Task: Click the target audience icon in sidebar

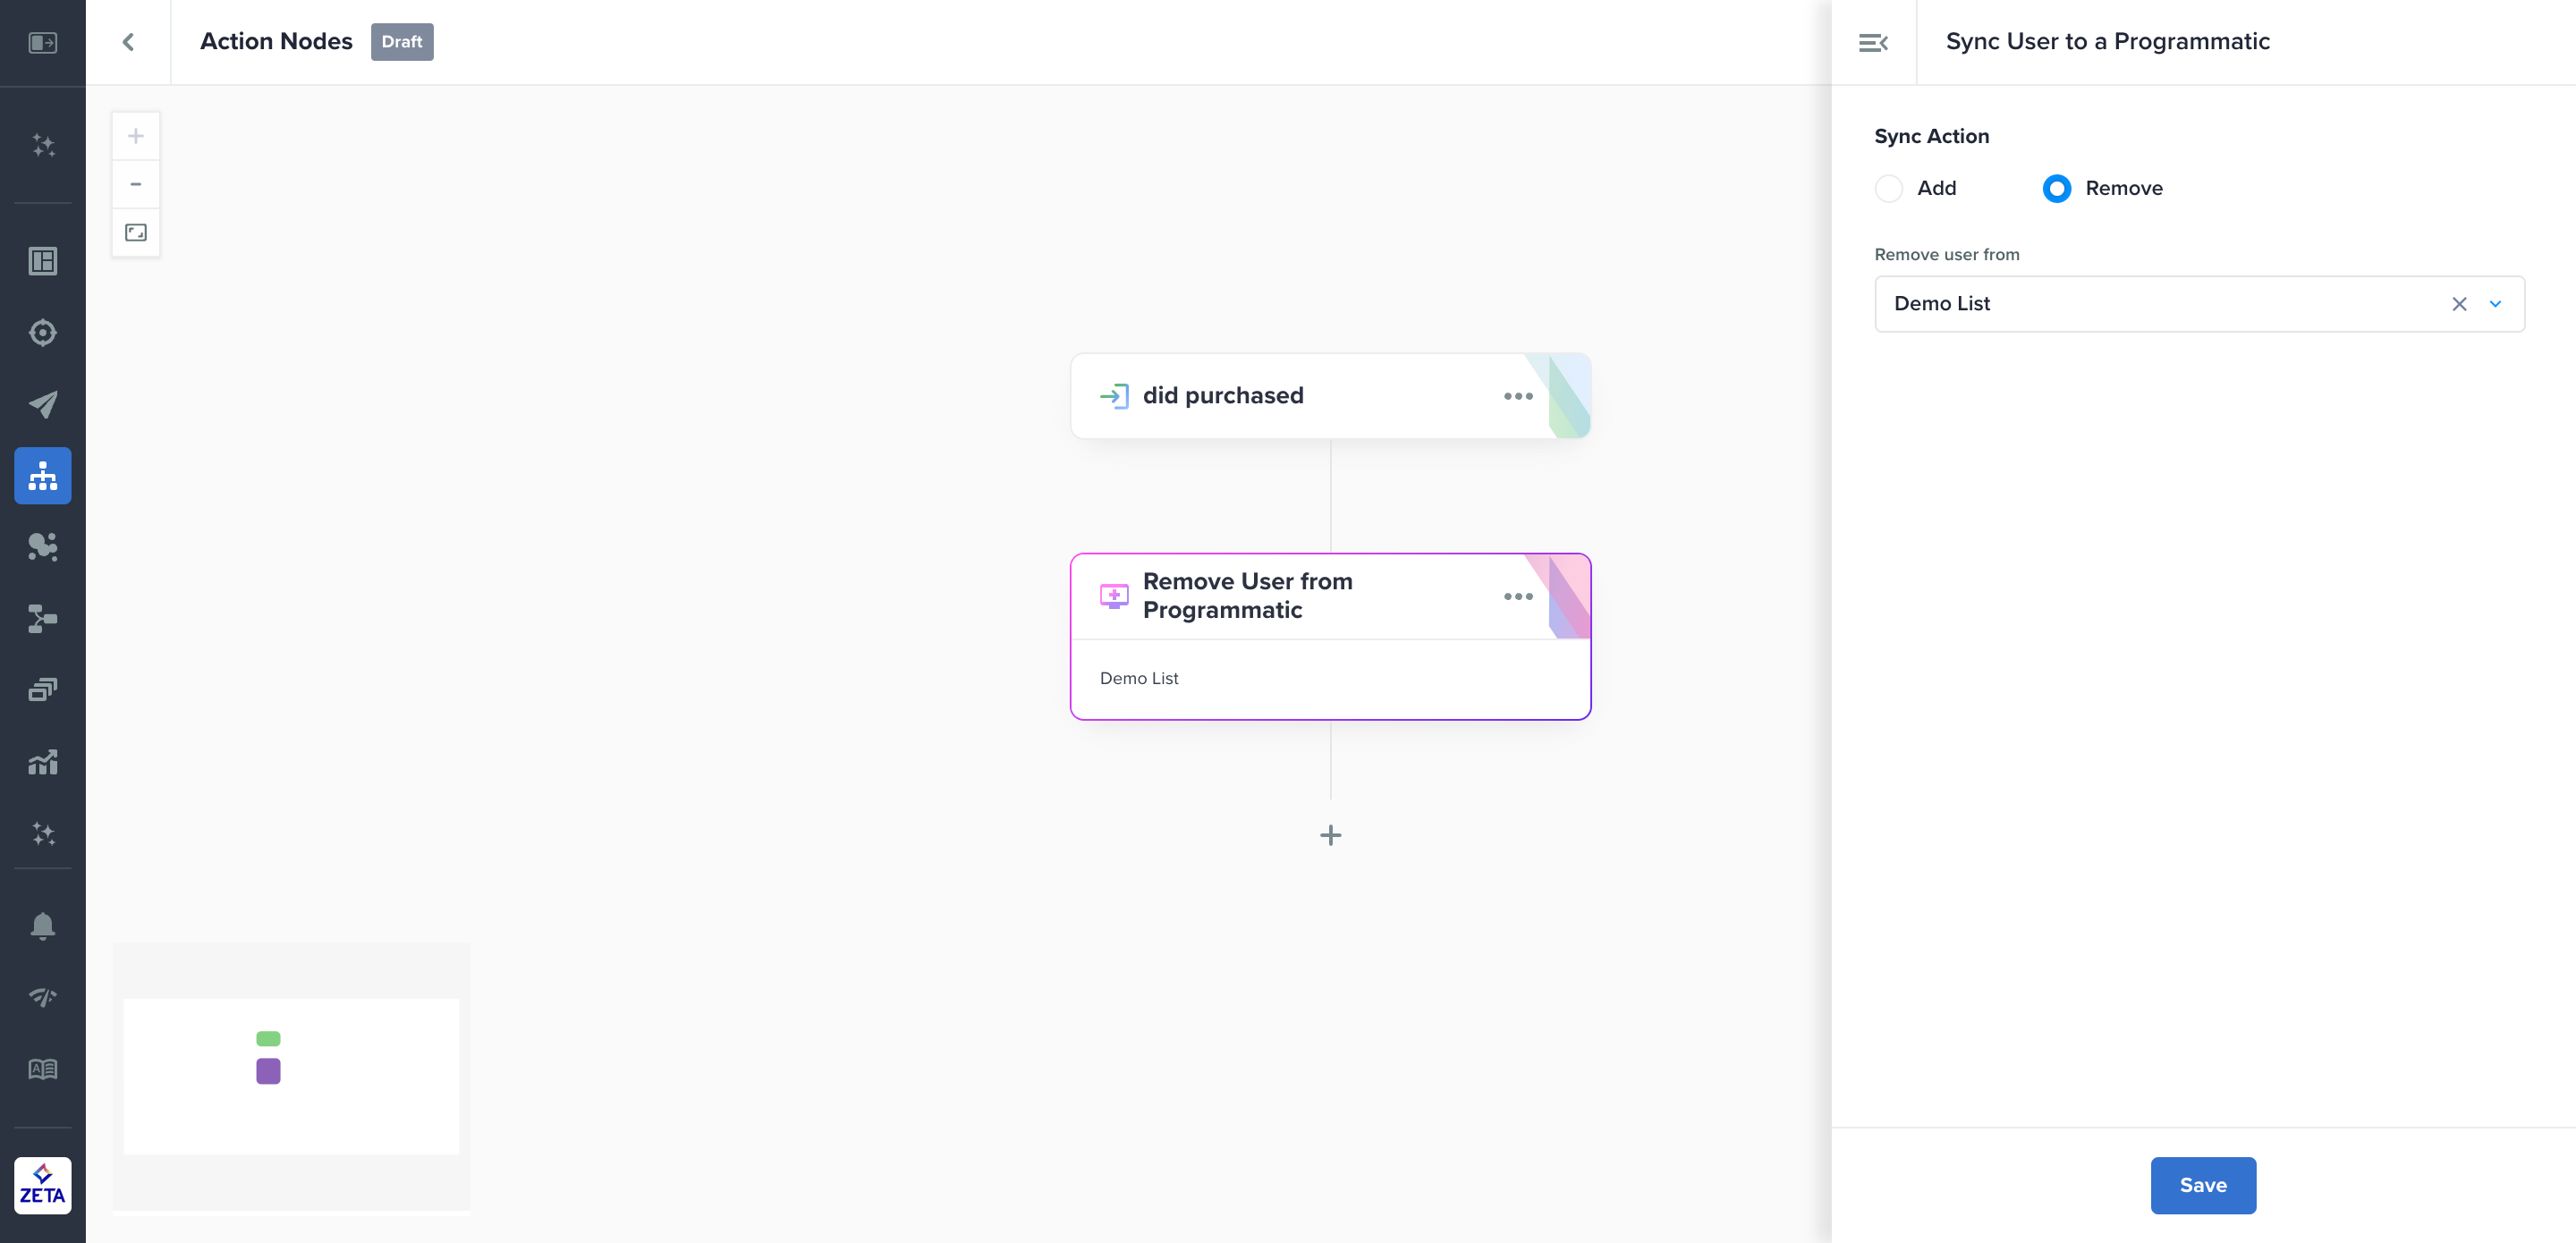Action: coord(43,332)
